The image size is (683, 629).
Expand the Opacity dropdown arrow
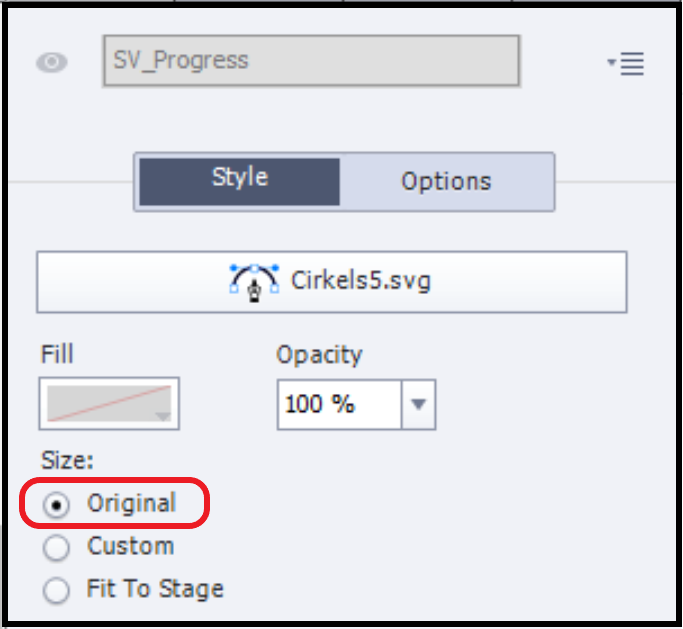(419, 404)
